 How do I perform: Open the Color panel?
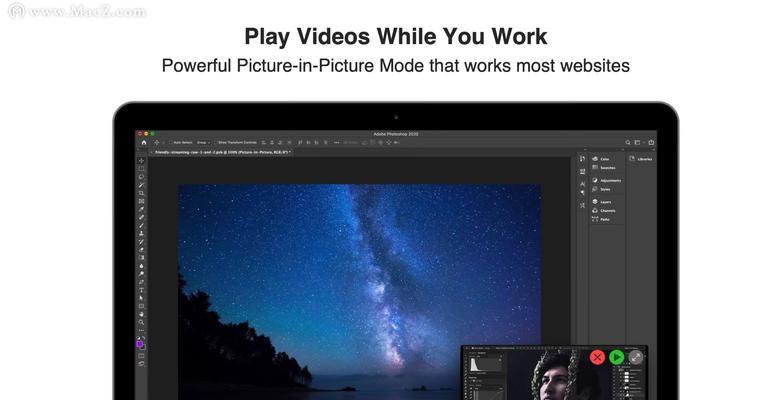tap(602, 159)
